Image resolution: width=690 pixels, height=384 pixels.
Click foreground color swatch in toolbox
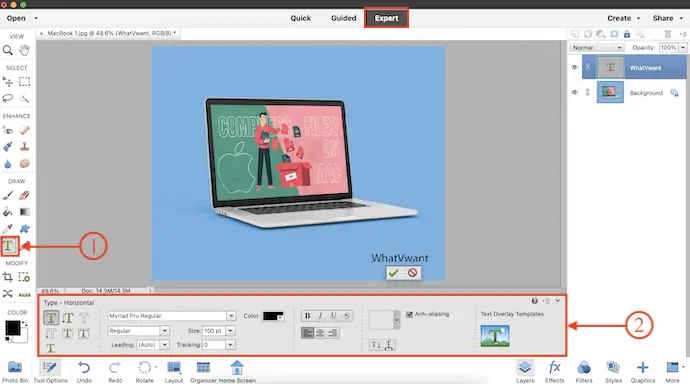tap(12, 328)
